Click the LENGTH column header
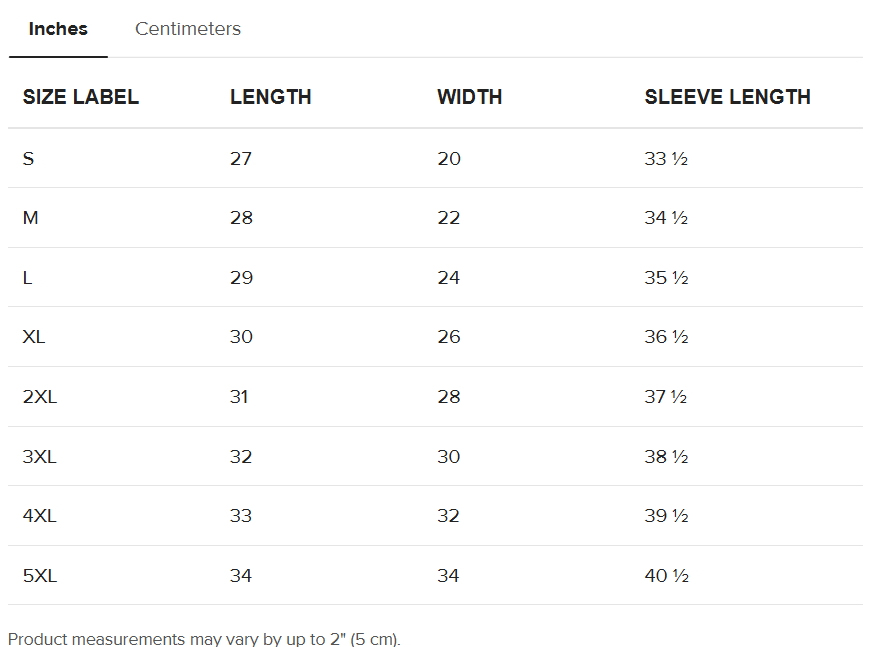The height and width of the screenshot is (647, 871). tap(271, 97)
